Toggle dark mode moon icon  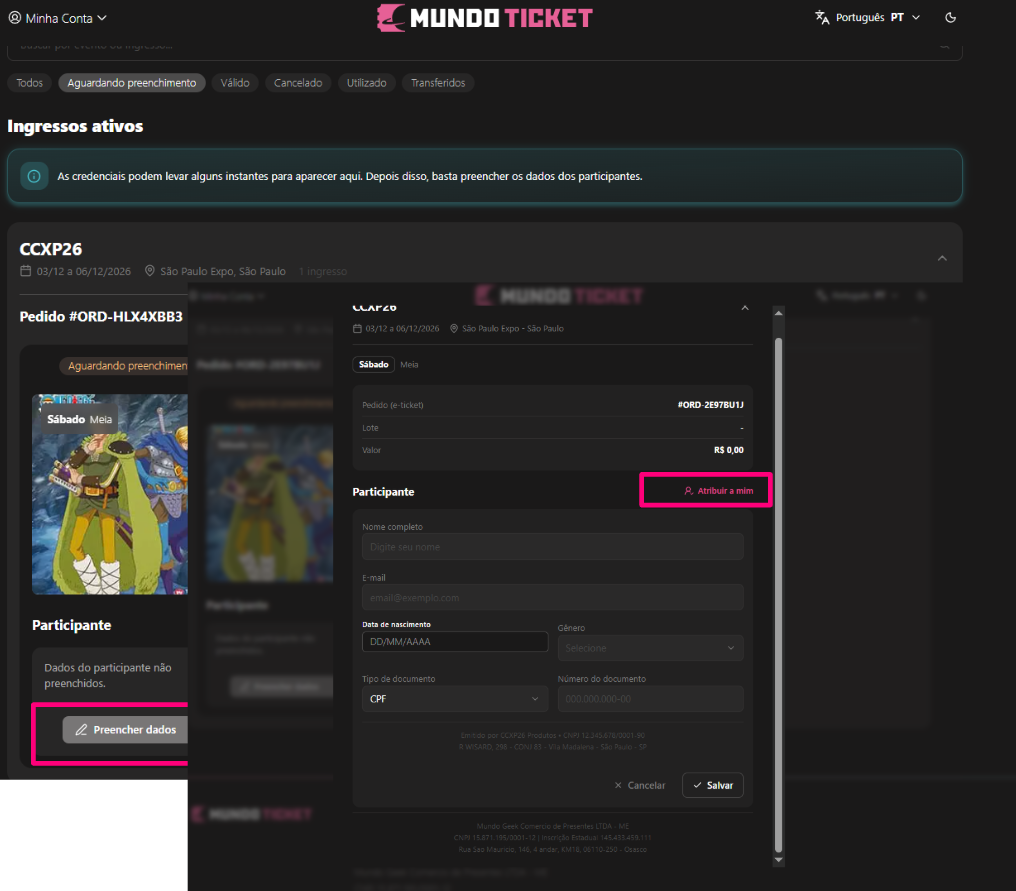coord(951,17)
